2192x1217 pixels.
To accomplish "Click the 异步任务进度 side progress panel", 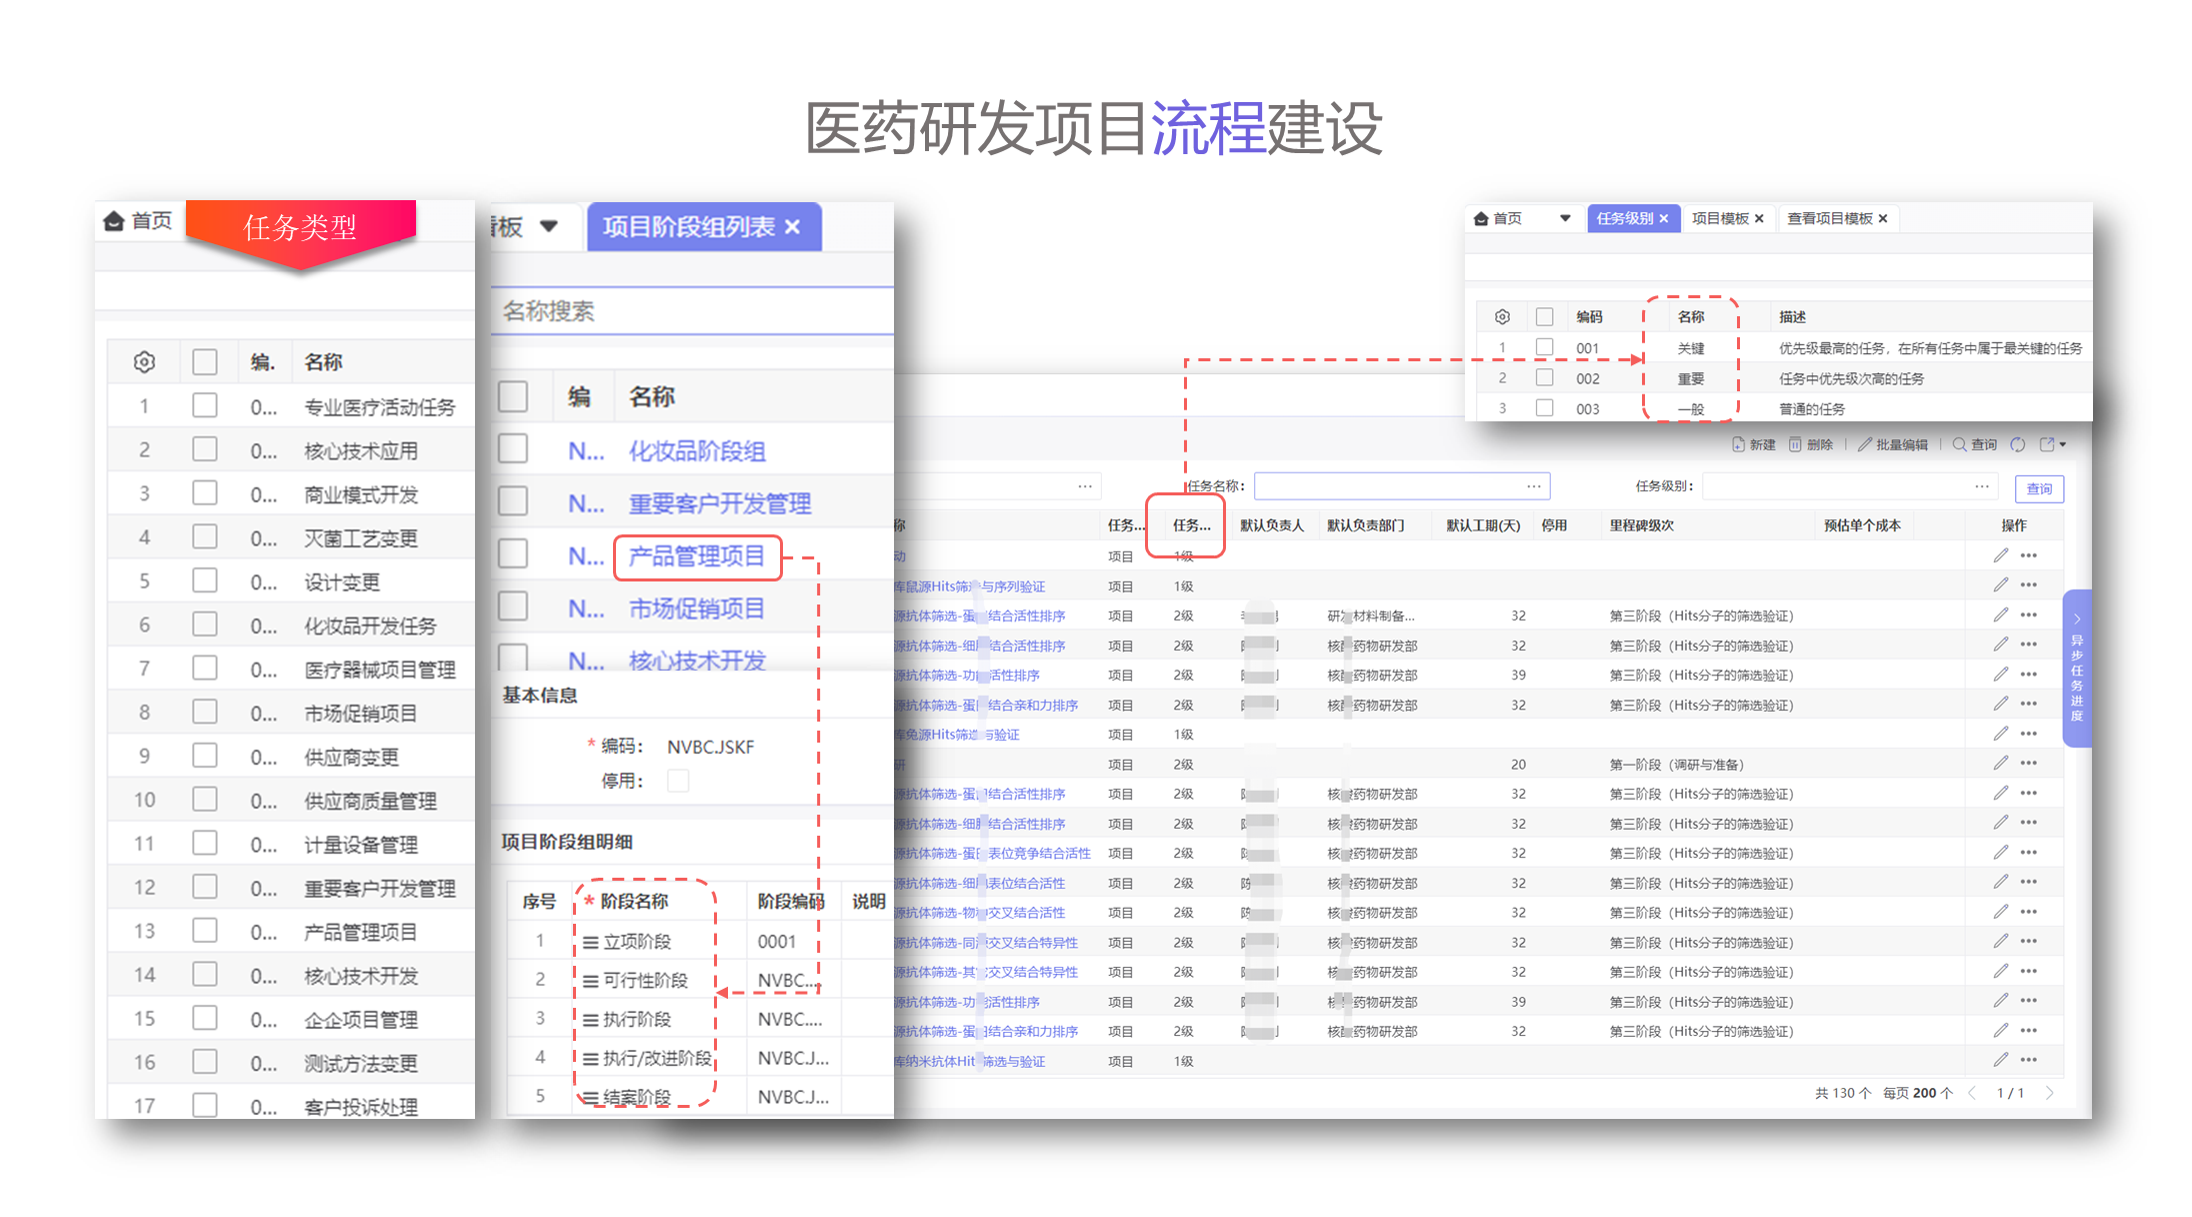I will coord(2076,668).
